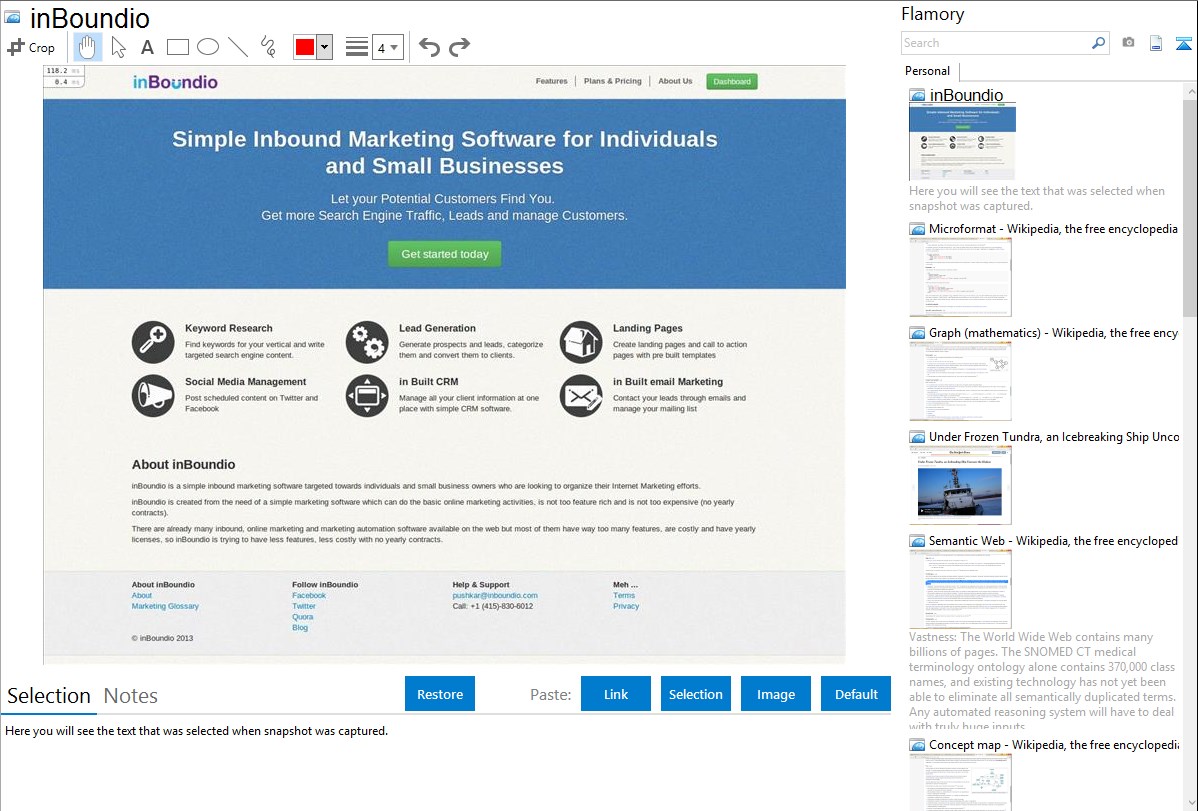Screen dimensions: 1198x811
Task: Click the Flamory search input field
Action: pos(996,43)
